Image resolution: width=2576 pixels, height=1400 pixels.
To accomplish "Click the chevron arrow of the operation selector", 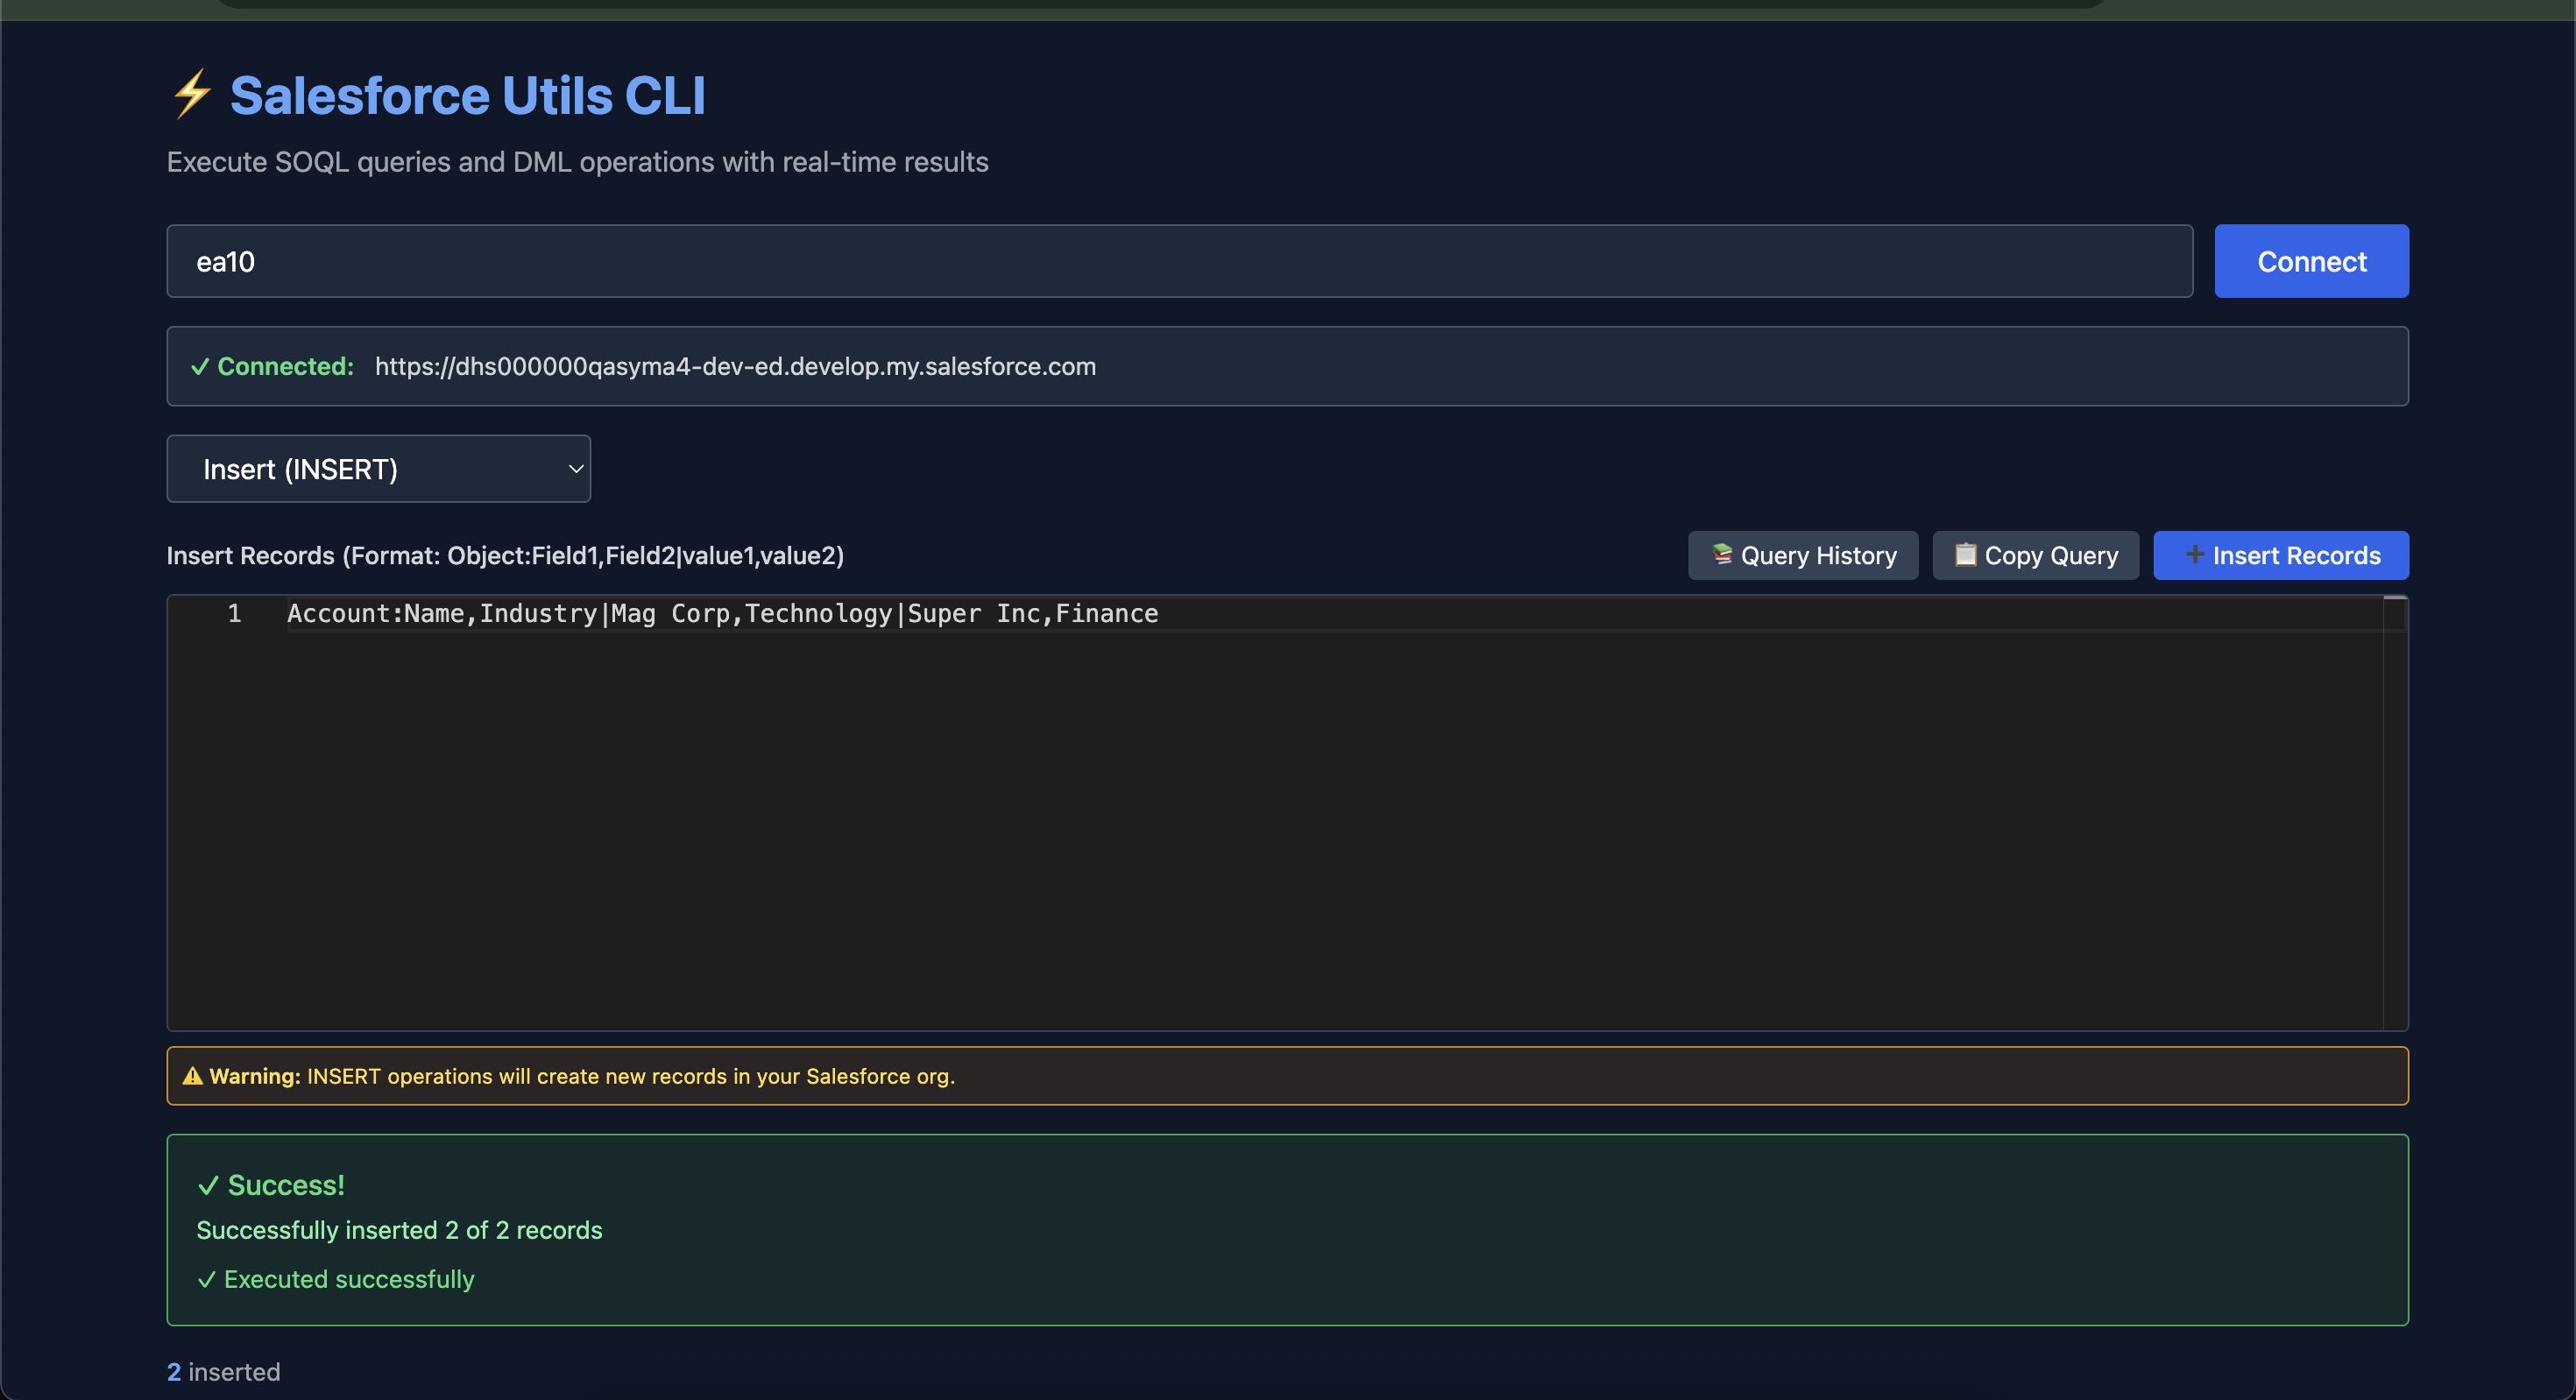I will coord(576,469).
